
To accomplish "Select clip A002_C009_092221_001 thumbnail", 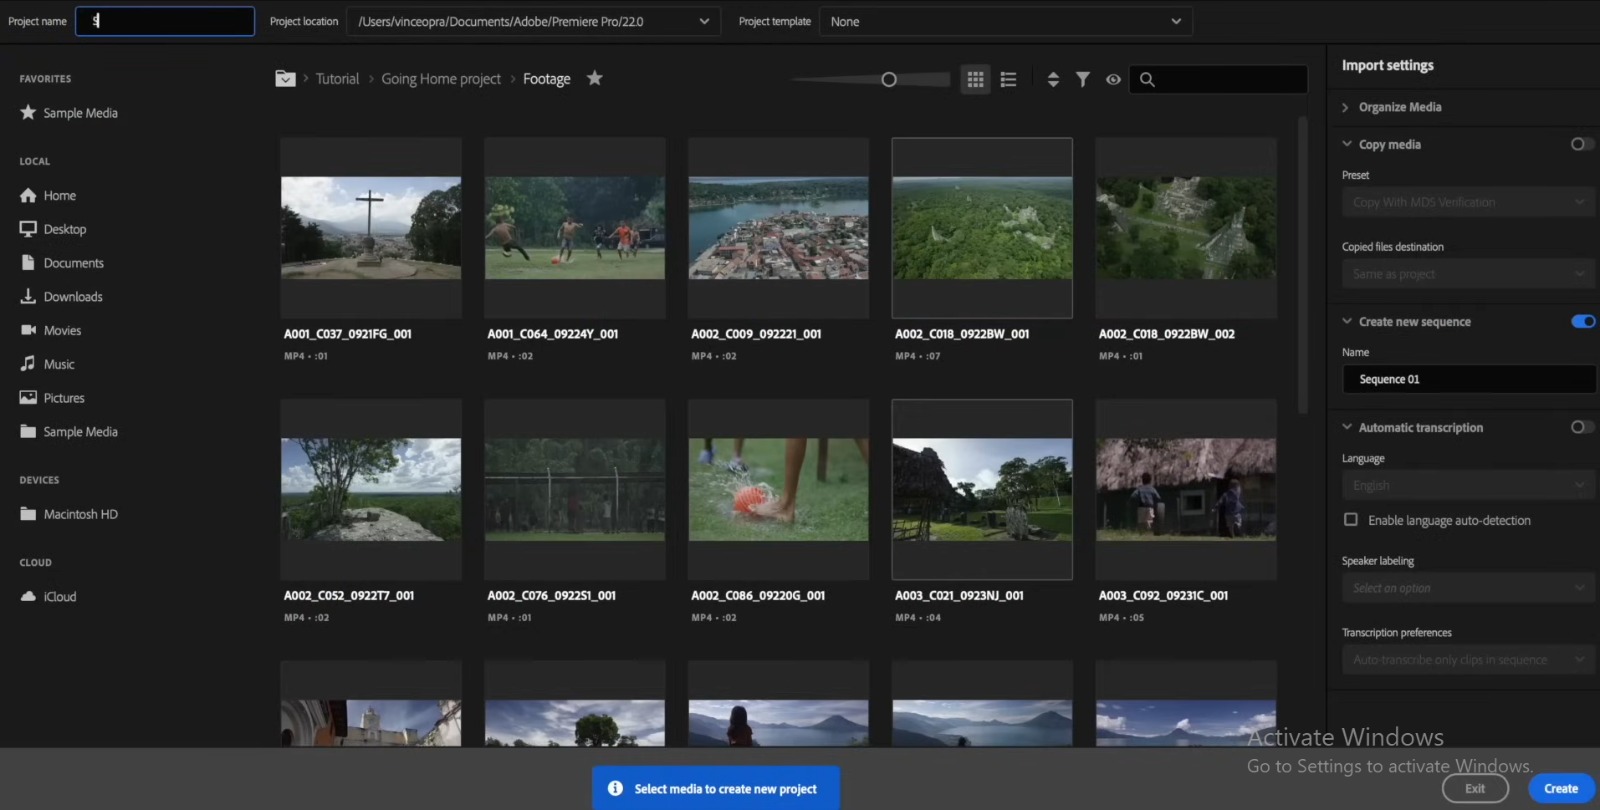I will (x=778, y=228).
